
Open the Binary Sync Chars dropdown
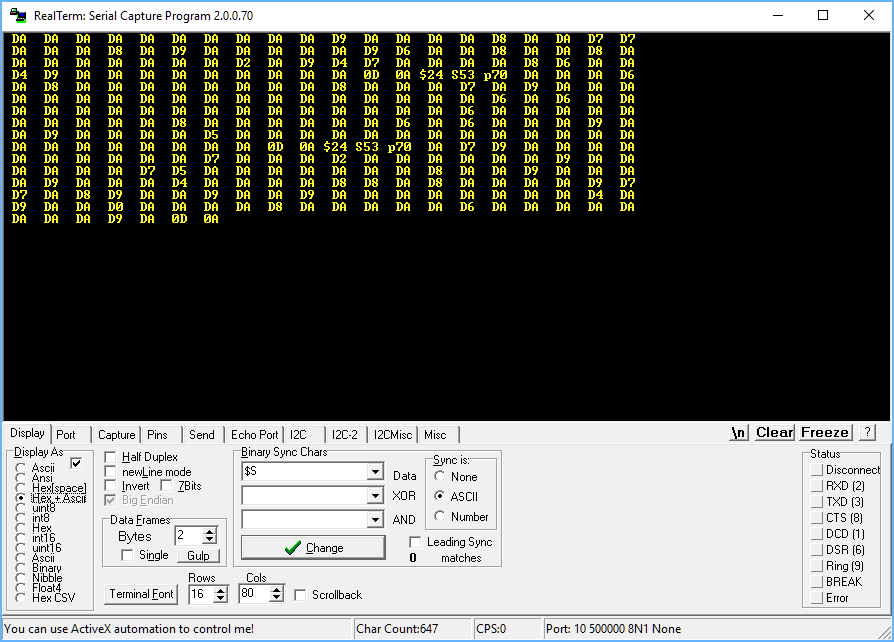point(377,471)
